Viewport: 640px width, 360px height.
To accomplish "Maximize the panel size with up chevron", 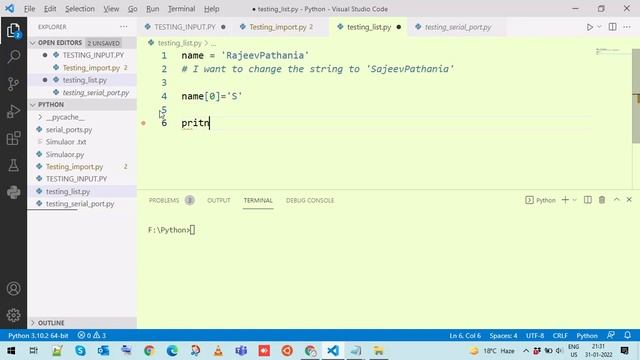I will pos(616,200).
